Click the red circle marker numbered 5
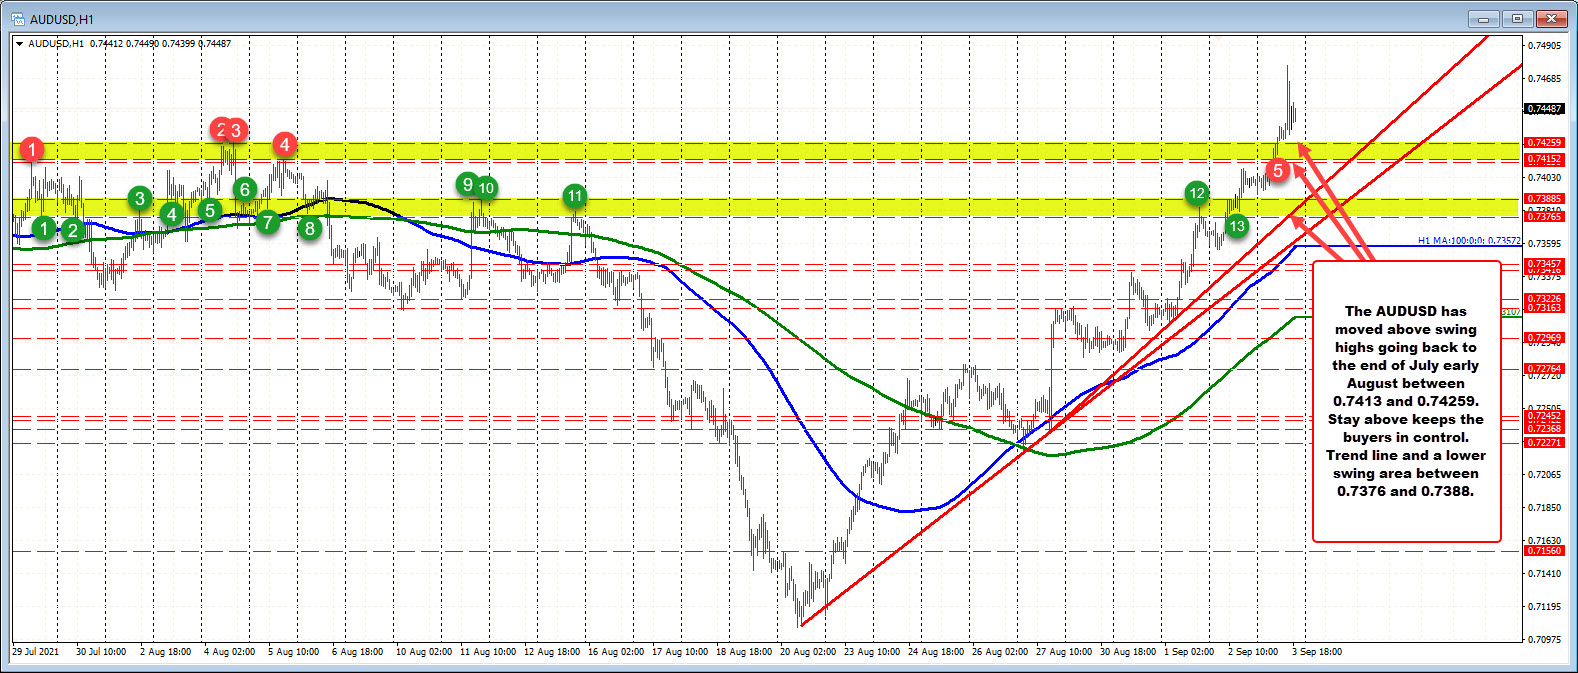This screenshot has width=1578, height=673. point(1277,171)
